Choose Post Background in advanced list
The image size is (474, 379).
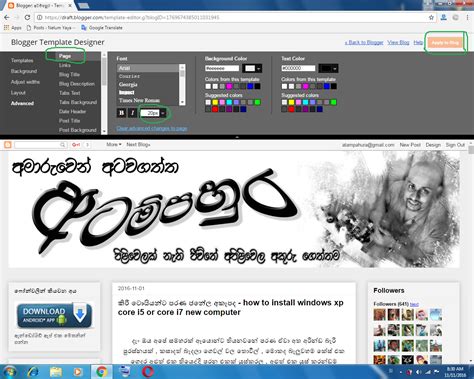tap(78, 130)
